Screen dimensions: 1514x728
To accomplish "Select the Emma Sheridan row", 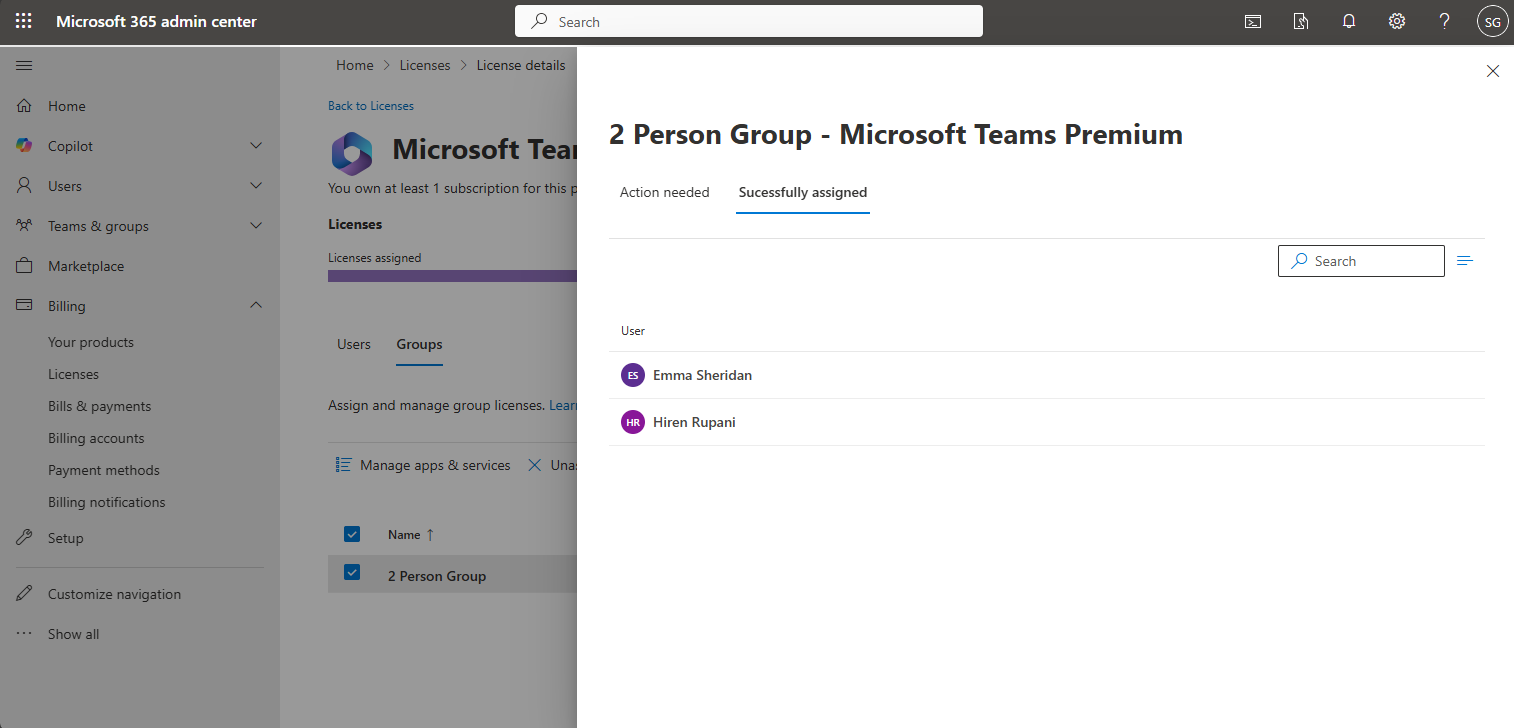I will click(1047, 375).
